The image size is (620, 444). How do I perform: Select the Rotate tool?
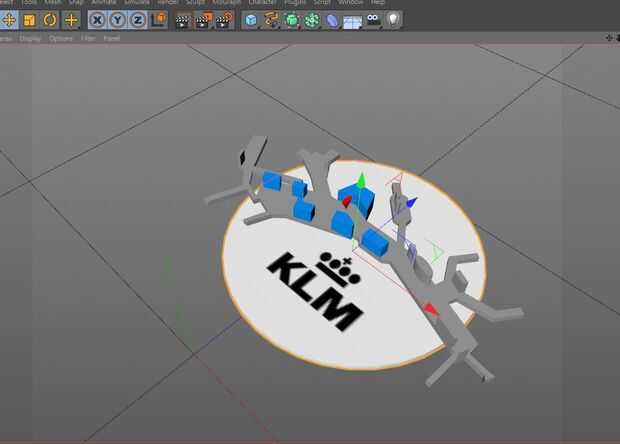pos(50,20)
